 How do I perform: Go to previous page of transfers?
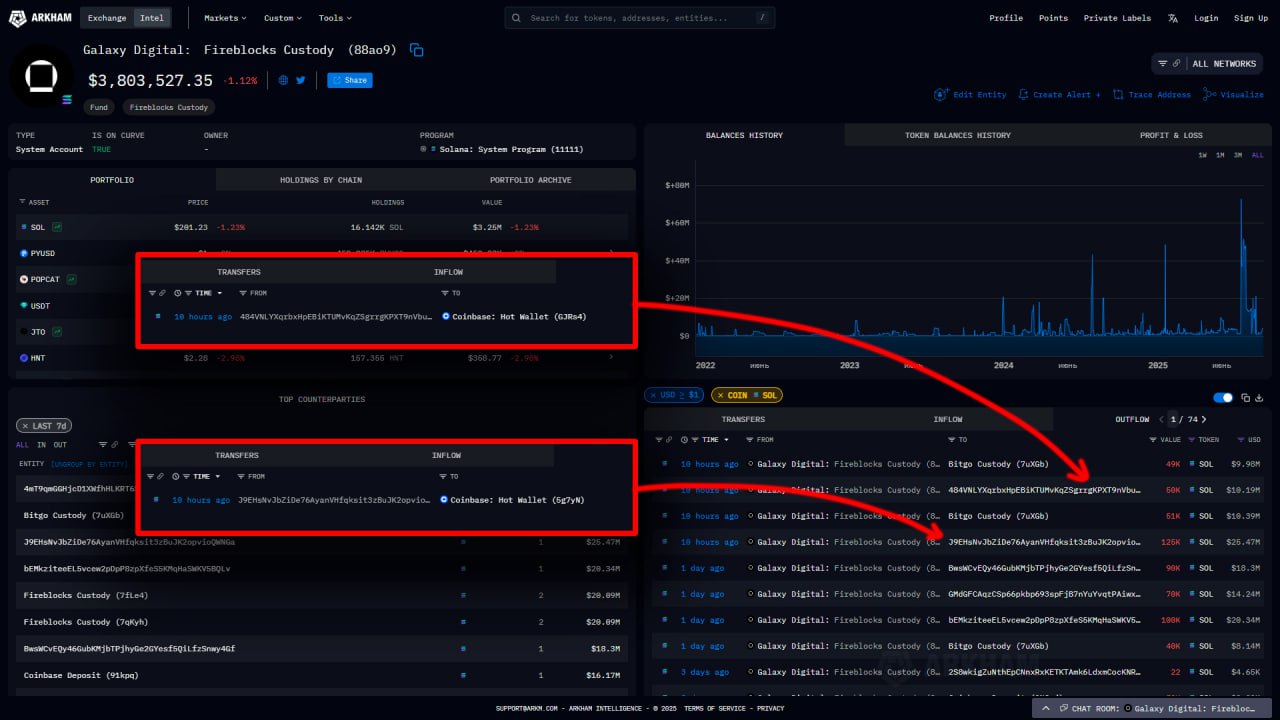click(x=1163, y=419)
